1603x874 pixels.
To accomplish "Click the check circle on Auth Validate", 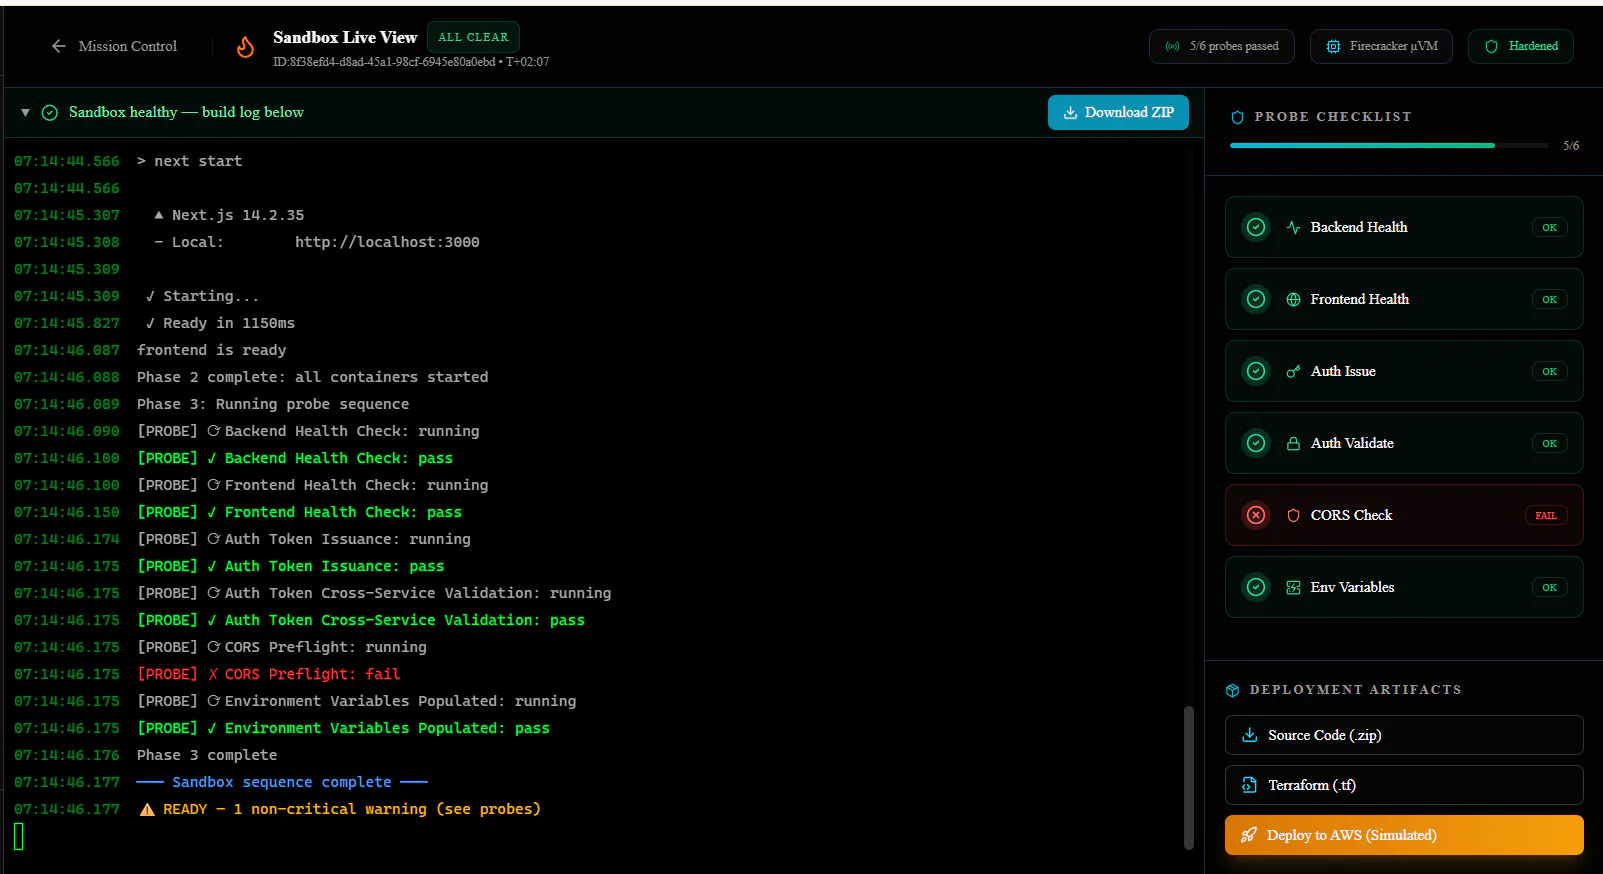I will click(1256, 443).
